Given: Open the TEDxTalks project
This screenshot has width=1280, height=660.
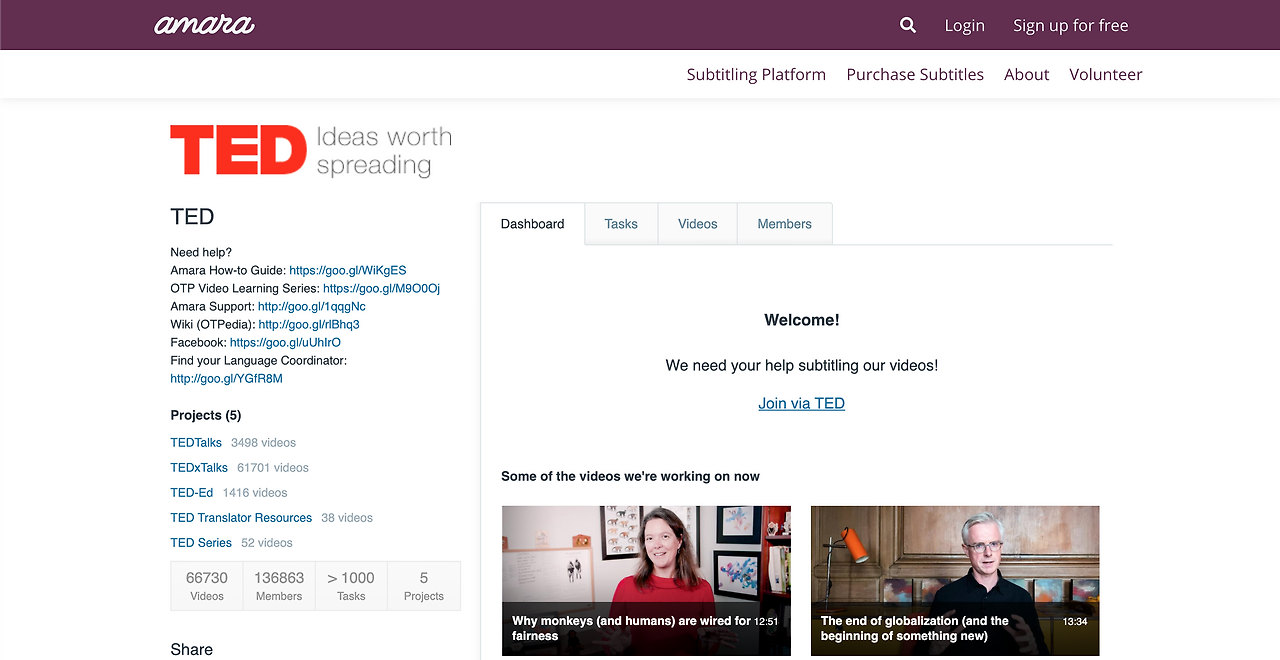Looking at the screenshot, I should click(199, 467).
